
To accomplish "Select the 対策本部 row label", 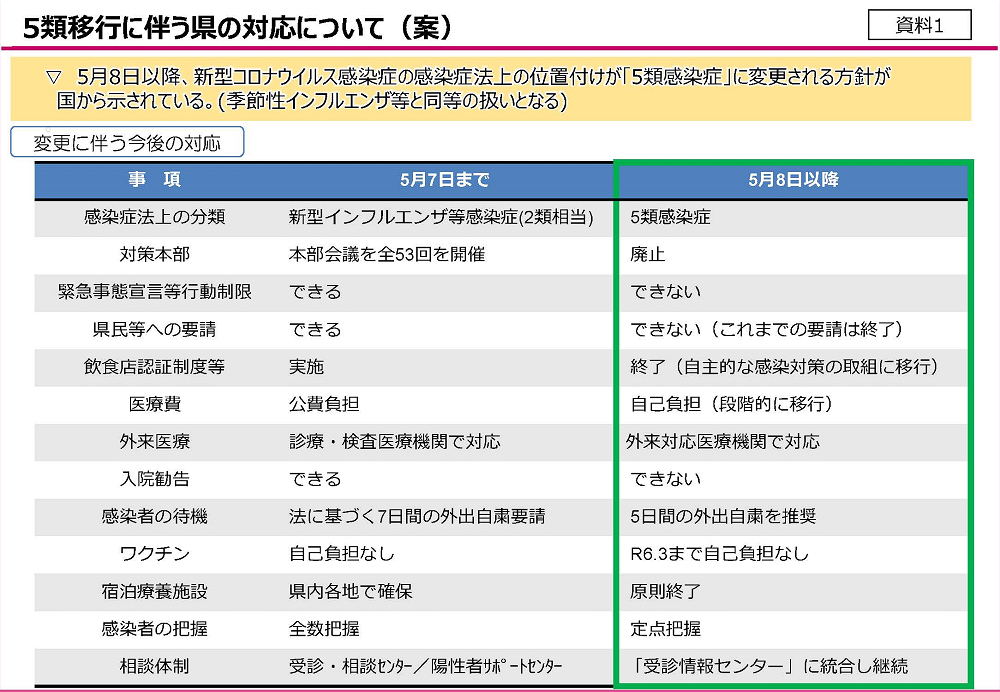I will coord(155,254).
